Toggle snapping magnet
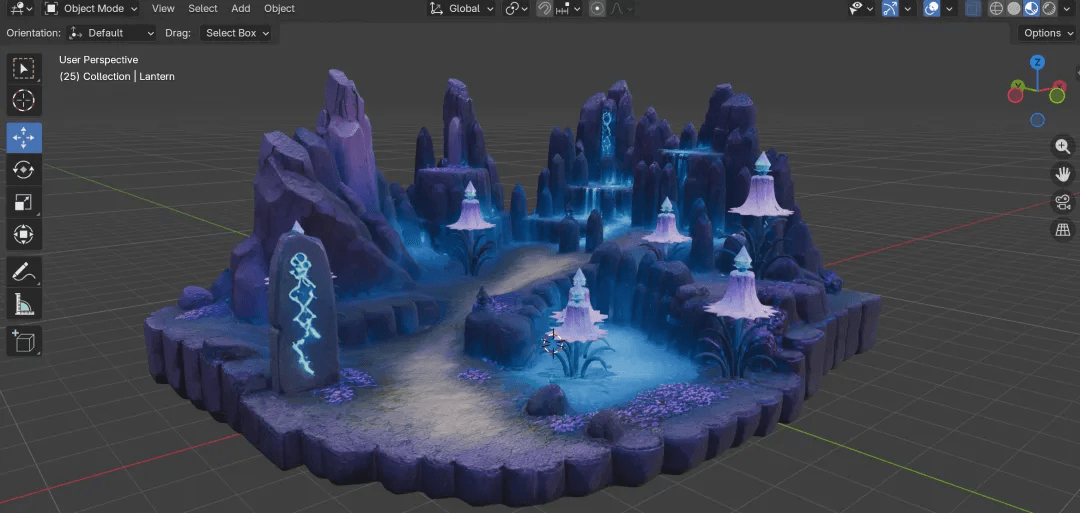Screen dimensions: 1080x513 click(x=545, y=9)
